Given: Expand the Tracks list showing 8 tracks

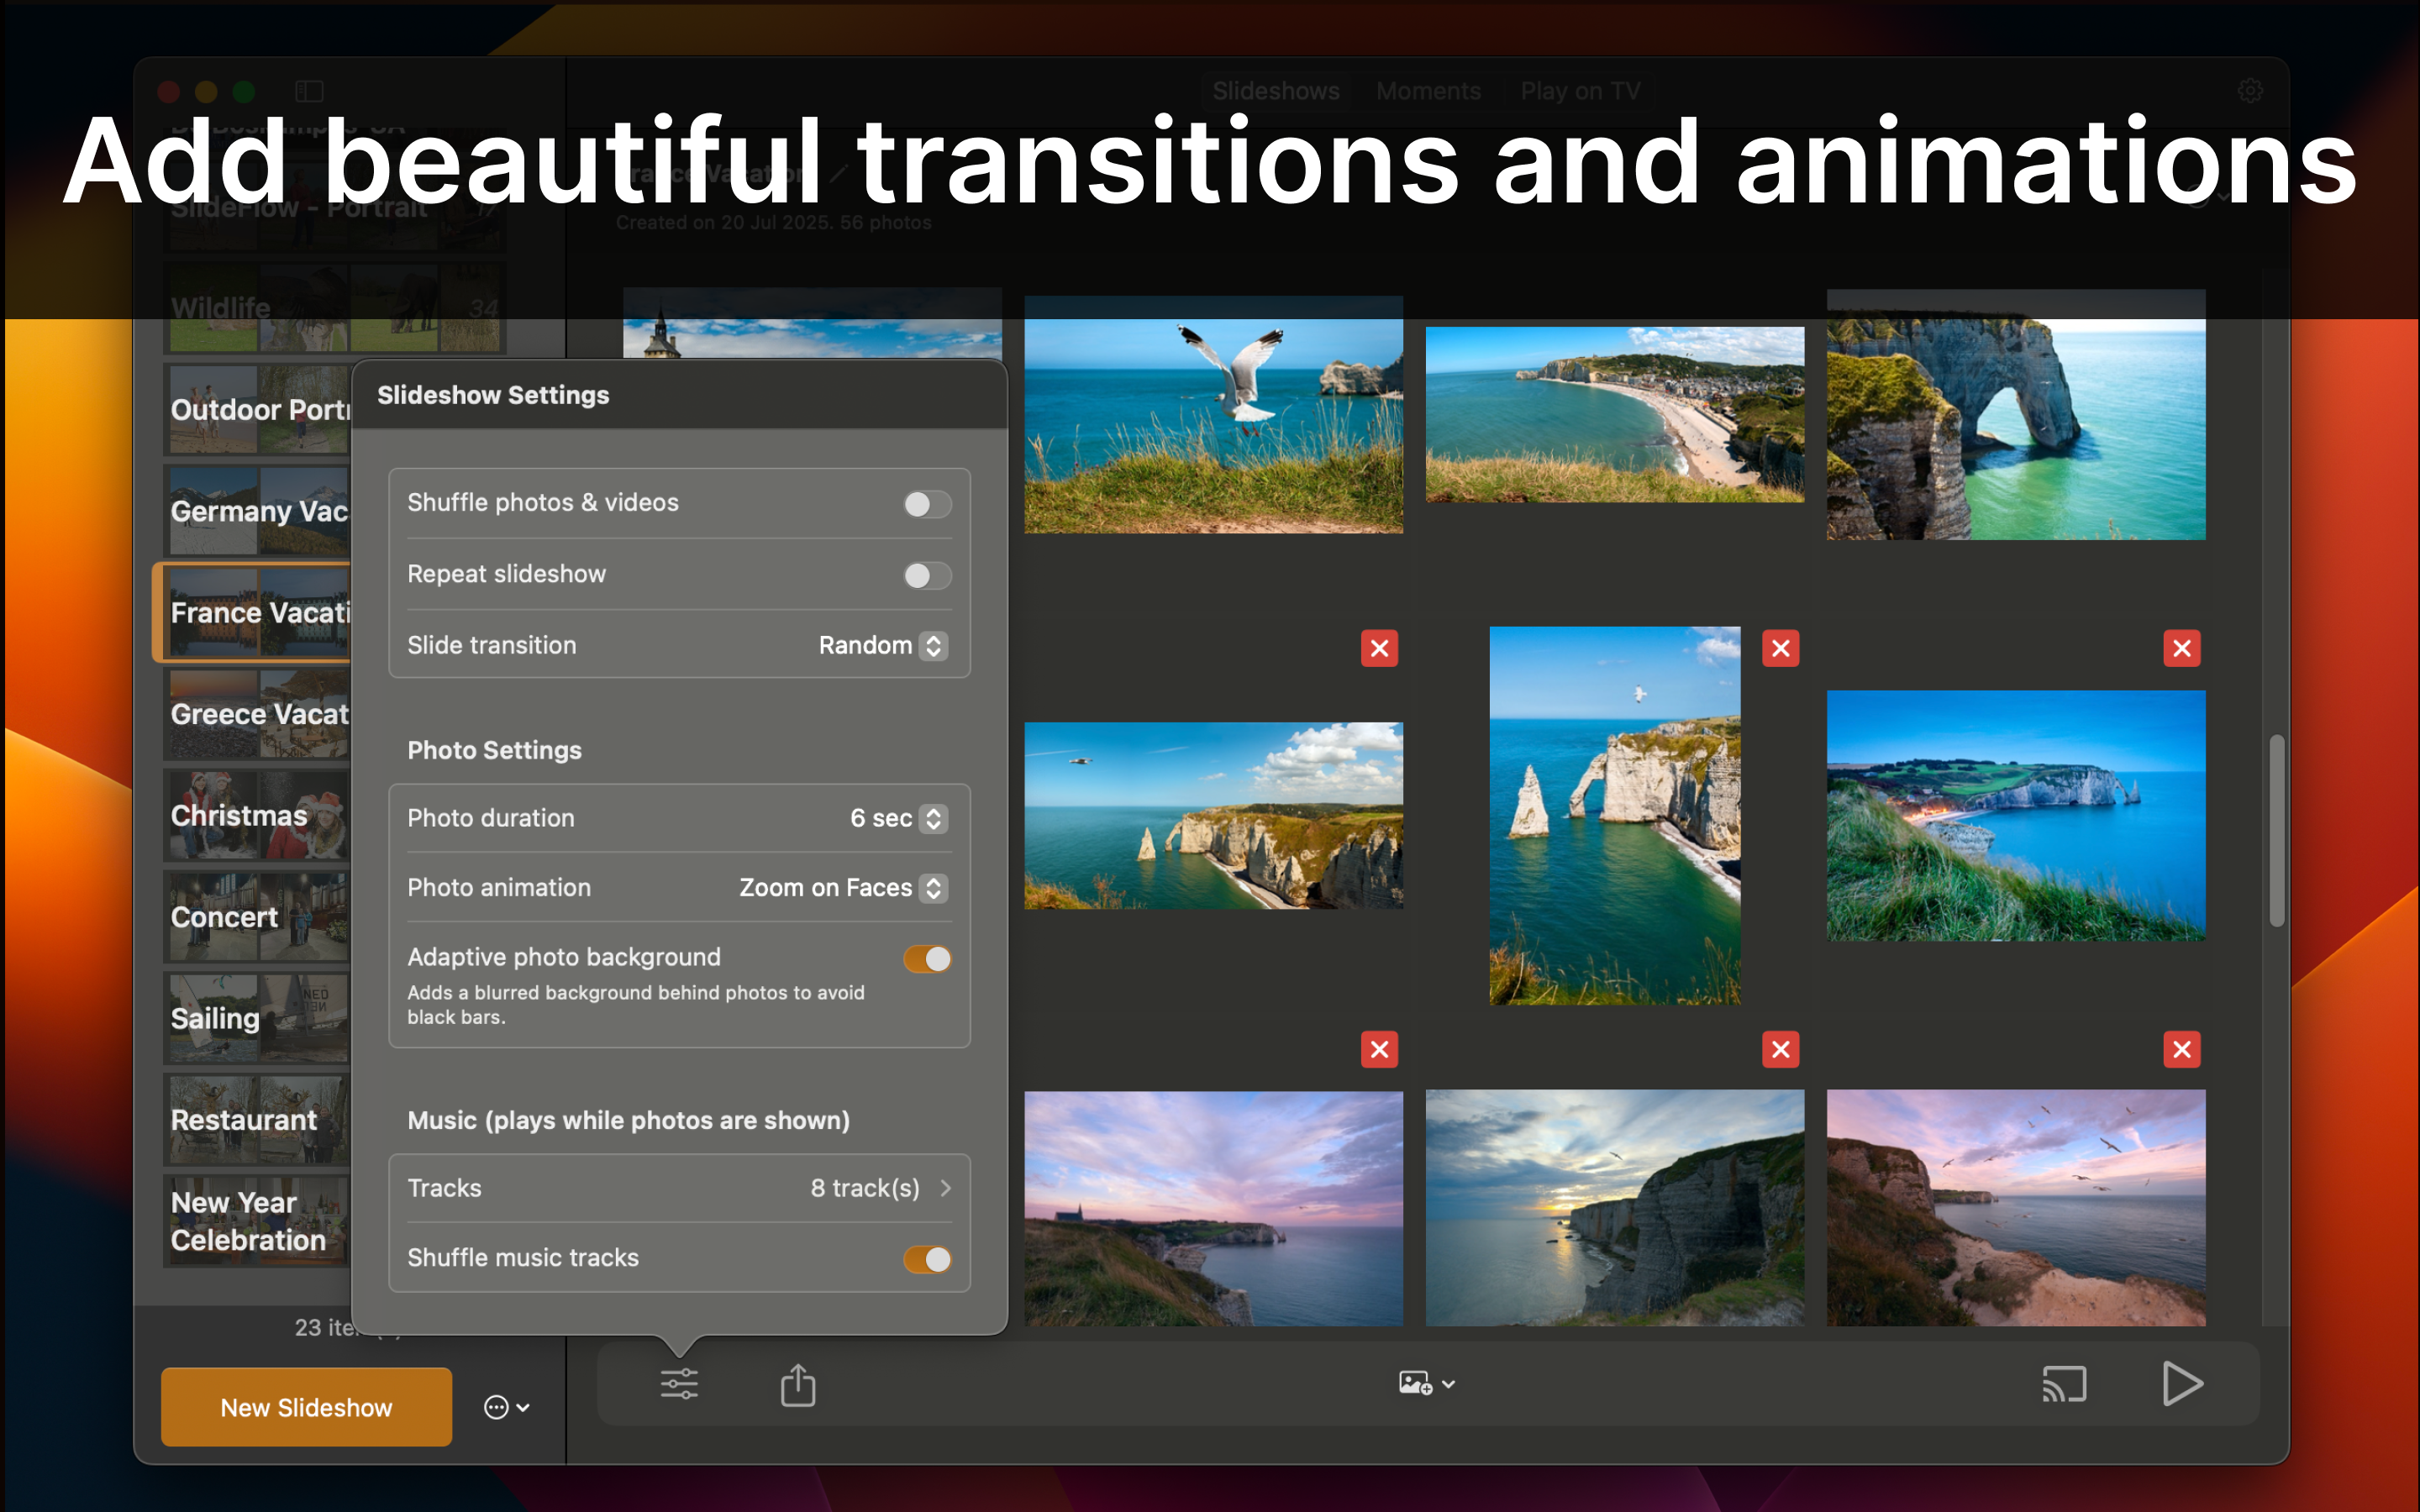Looking at the screenshot, I should (x=944, y=1188).
